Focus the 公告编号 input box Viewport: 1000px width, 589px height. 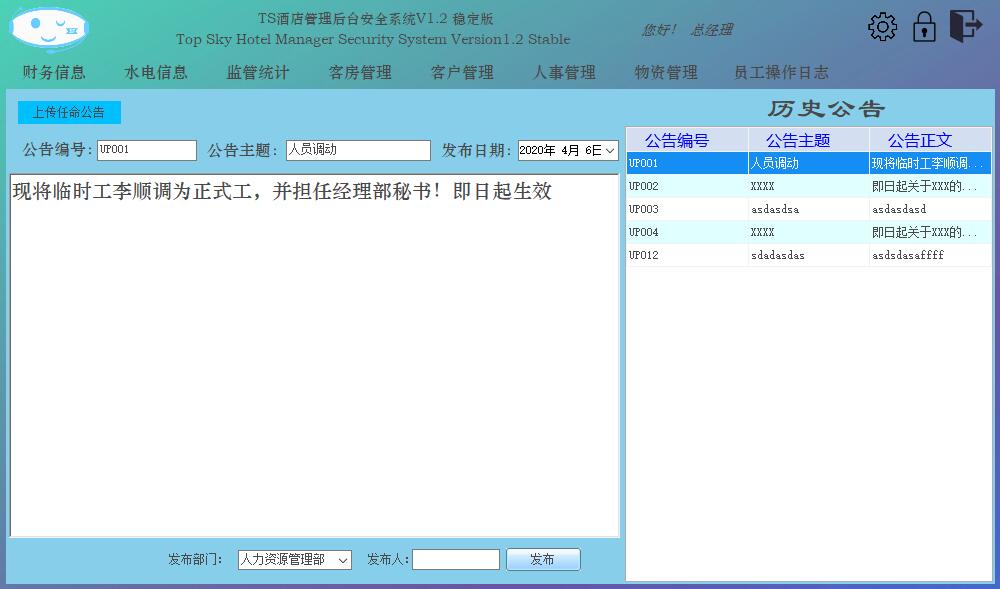point(147,150)
